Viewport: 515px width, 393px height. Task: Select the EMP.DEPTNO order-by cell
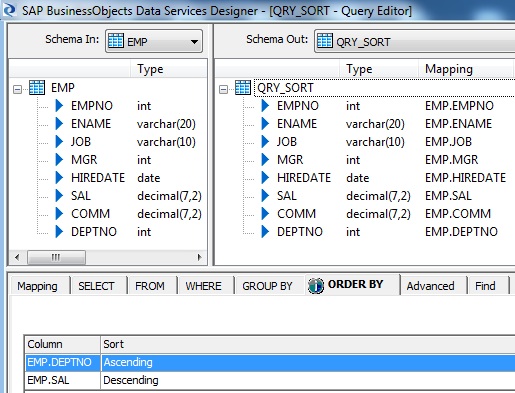(x=63, y=362)
